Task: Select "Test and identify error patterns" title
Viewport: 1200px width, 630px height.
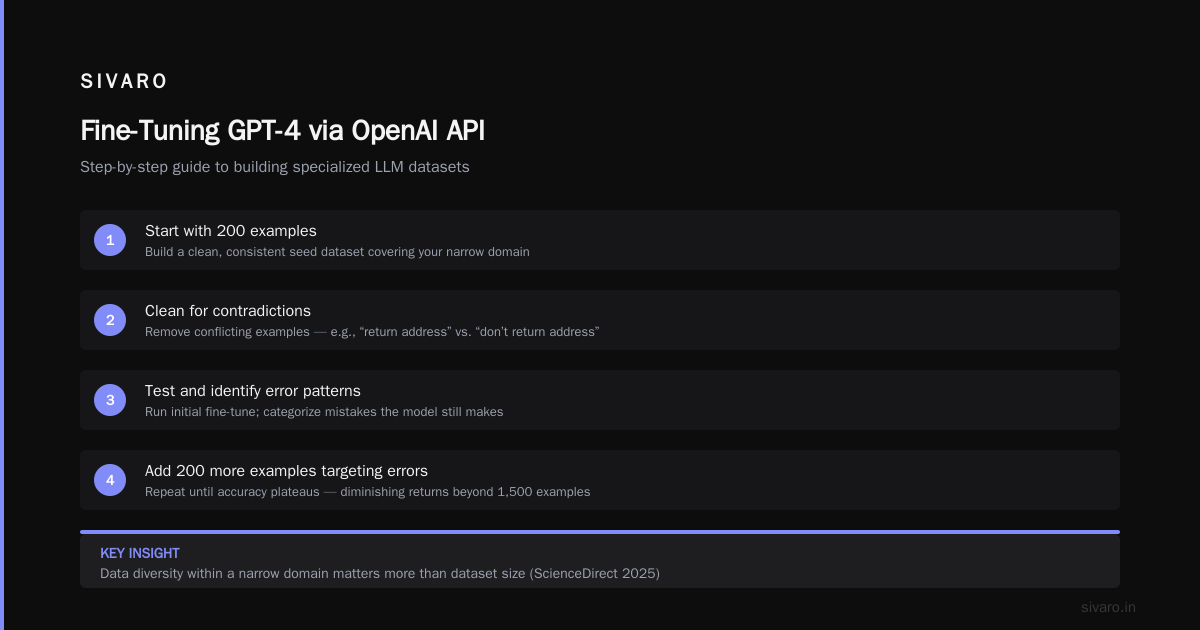Action: coord(253,391)
